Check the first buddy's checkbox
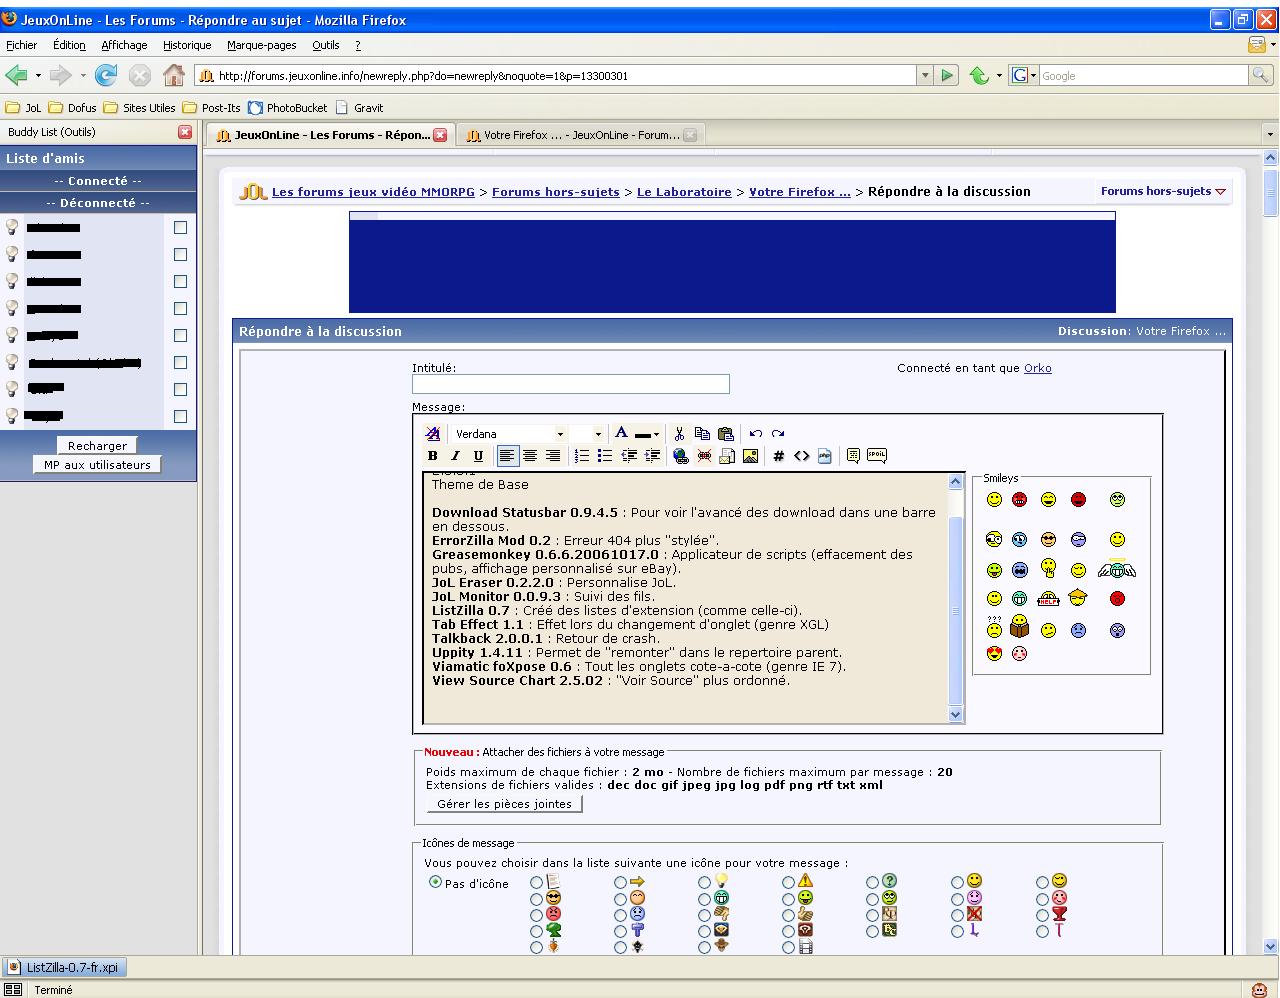The image size is (1280, 998). 180,227
